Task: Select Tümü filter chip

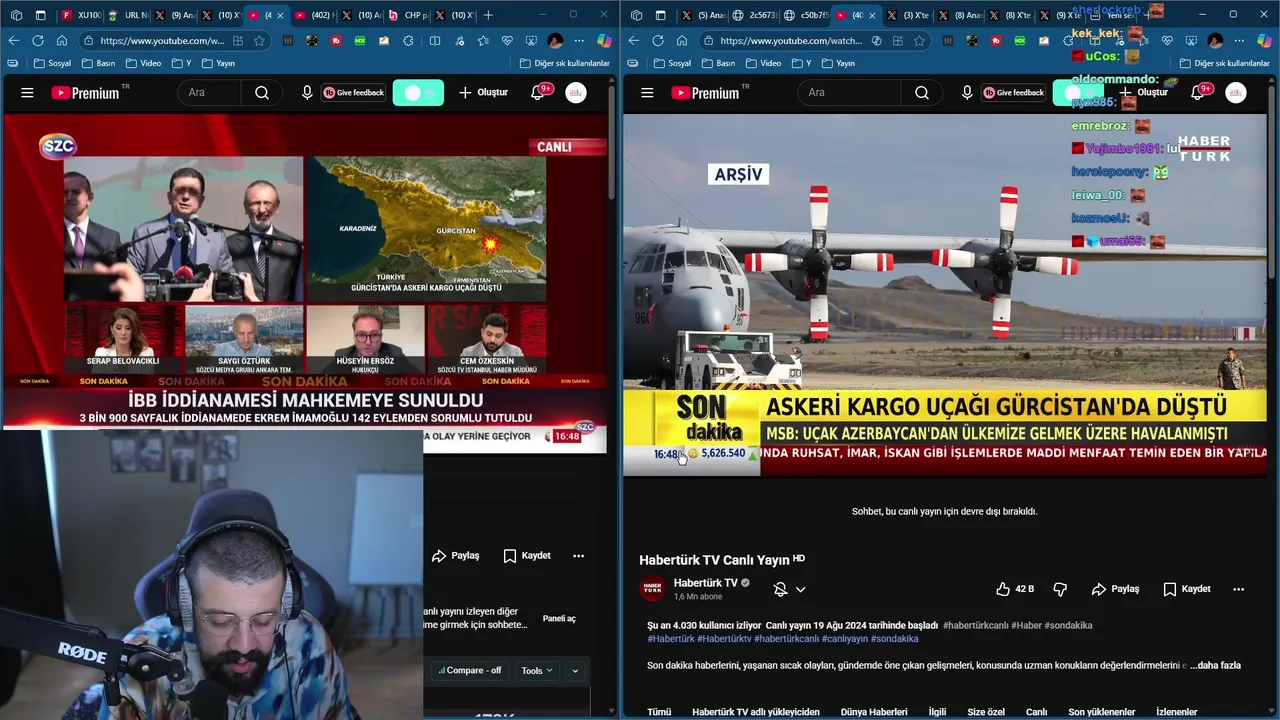Action: pos(659,712)
